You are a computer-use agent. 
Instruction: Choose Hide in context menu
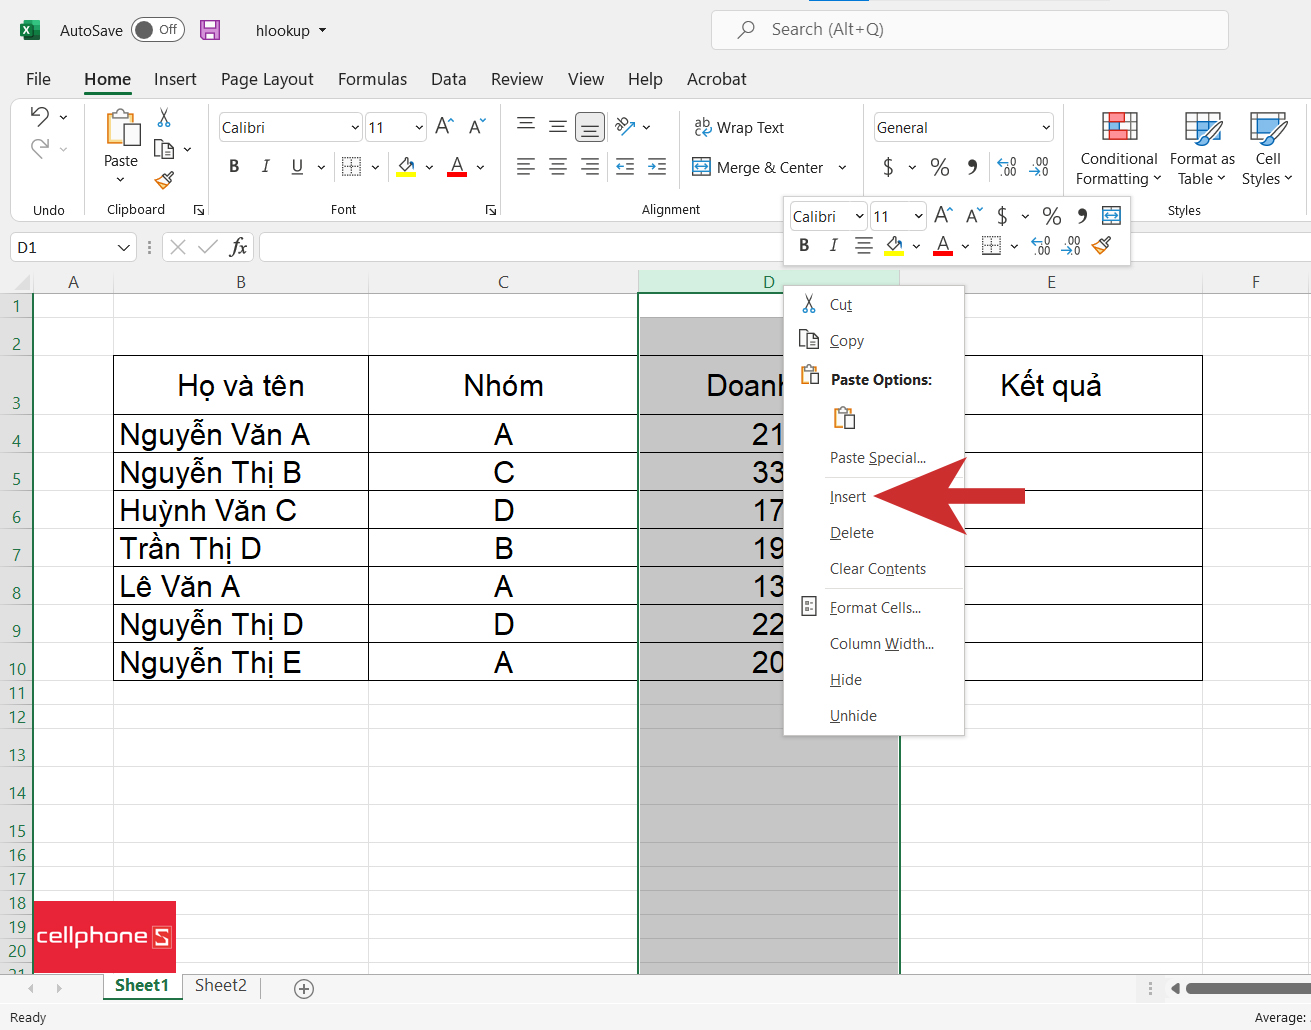click(x=873, y=680)
